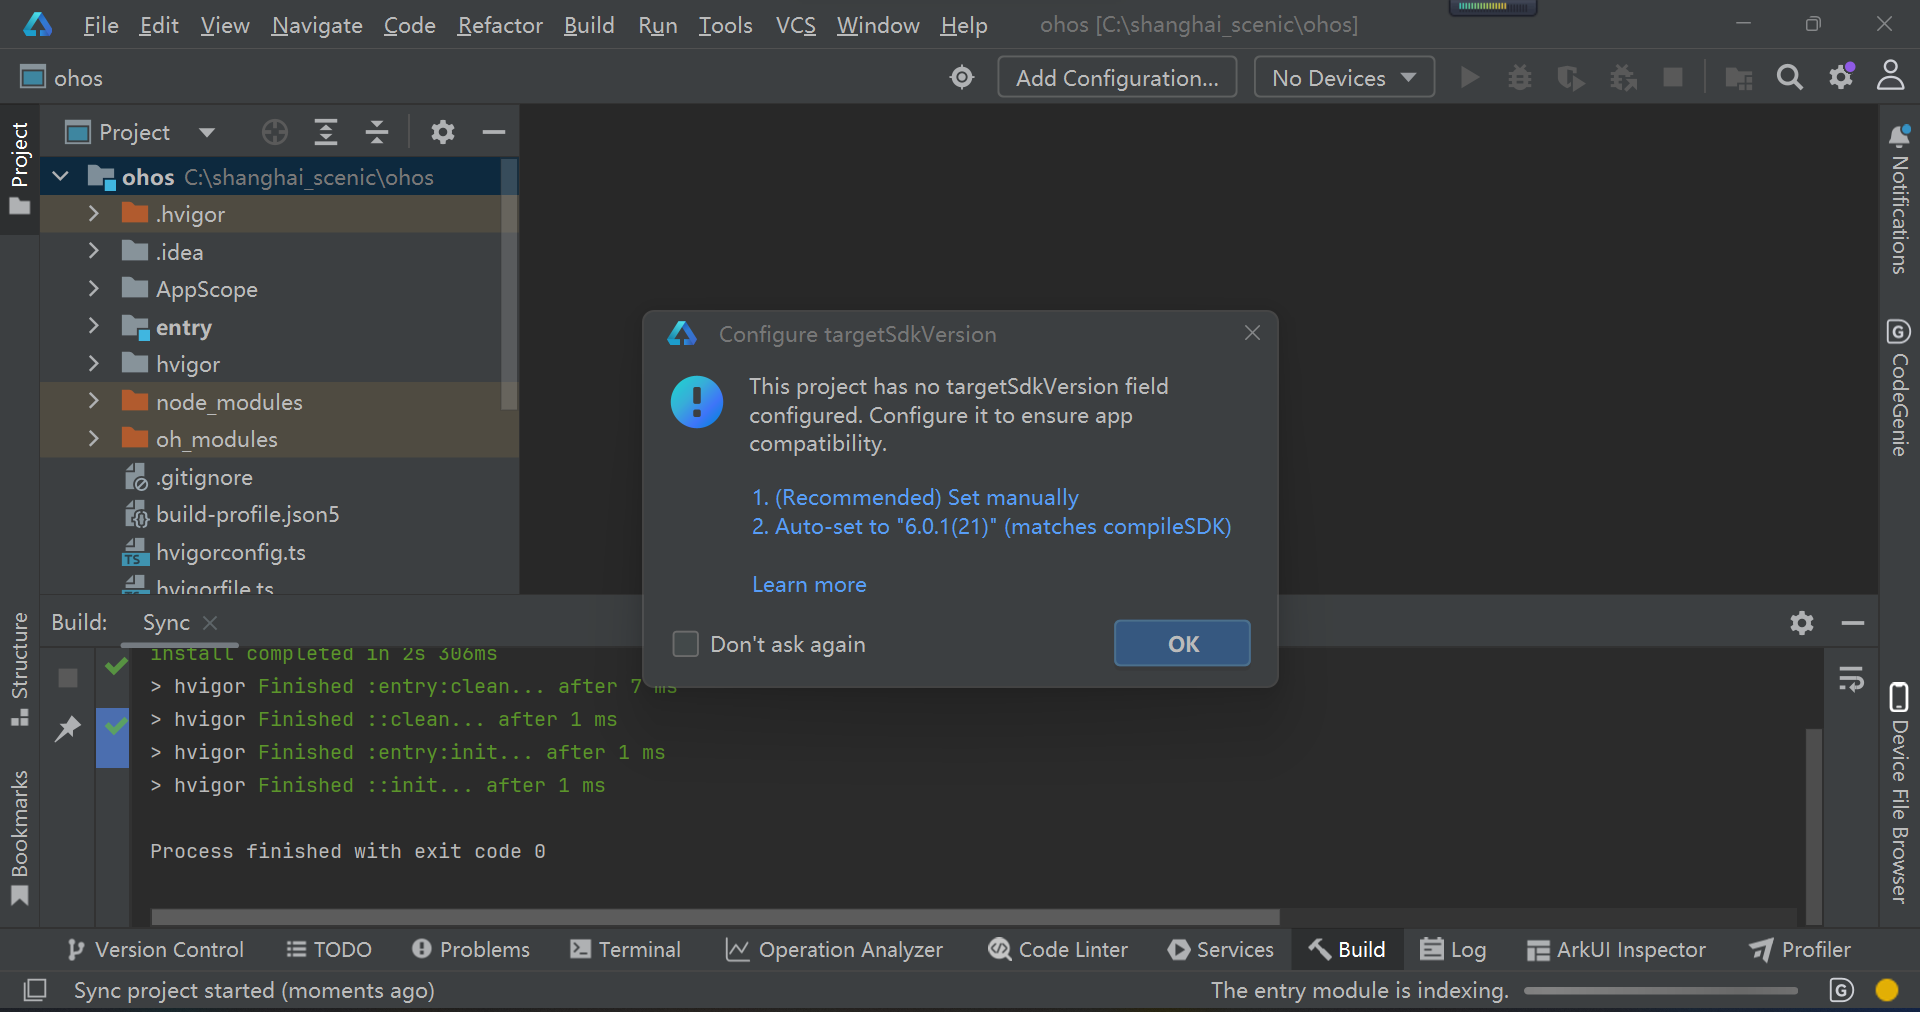Click the CodeGenie status bar icon
This screenshot has height=1012, width=1920.
click(1841, 990)
